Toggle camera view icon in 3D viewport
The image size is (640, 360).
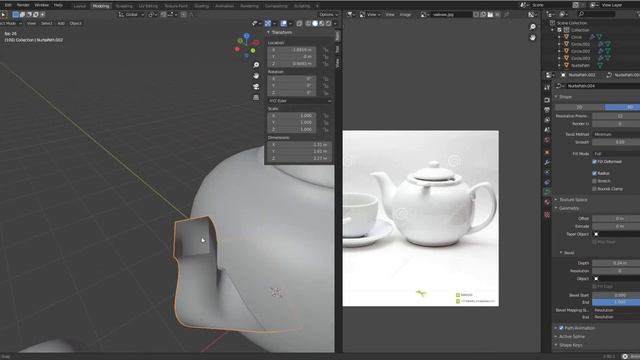(x=256, y=87)
